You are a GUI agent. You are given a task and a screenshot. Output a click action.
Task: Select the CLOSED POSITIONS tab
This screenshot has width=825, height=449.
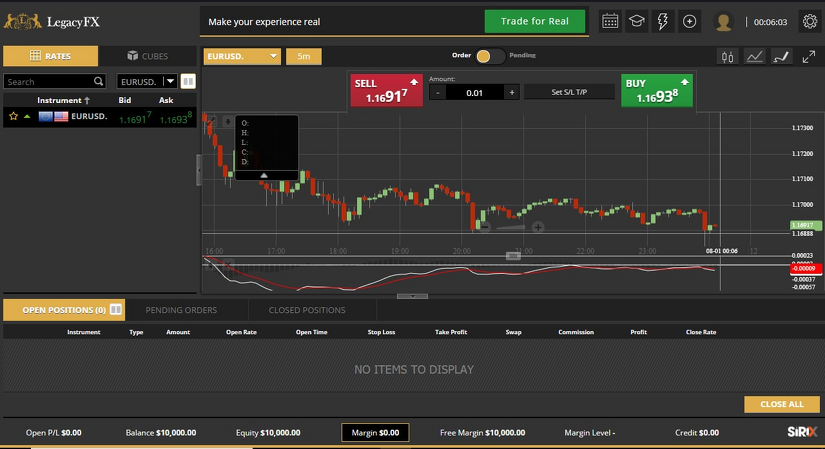tap(307, 310)
